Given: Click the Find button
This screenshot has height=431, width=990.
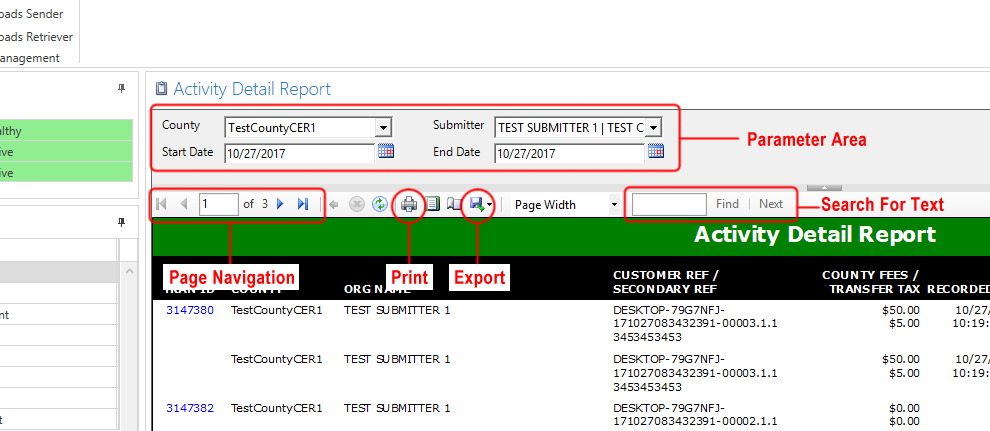Looking at the screenshot, I should pos(727,204).
